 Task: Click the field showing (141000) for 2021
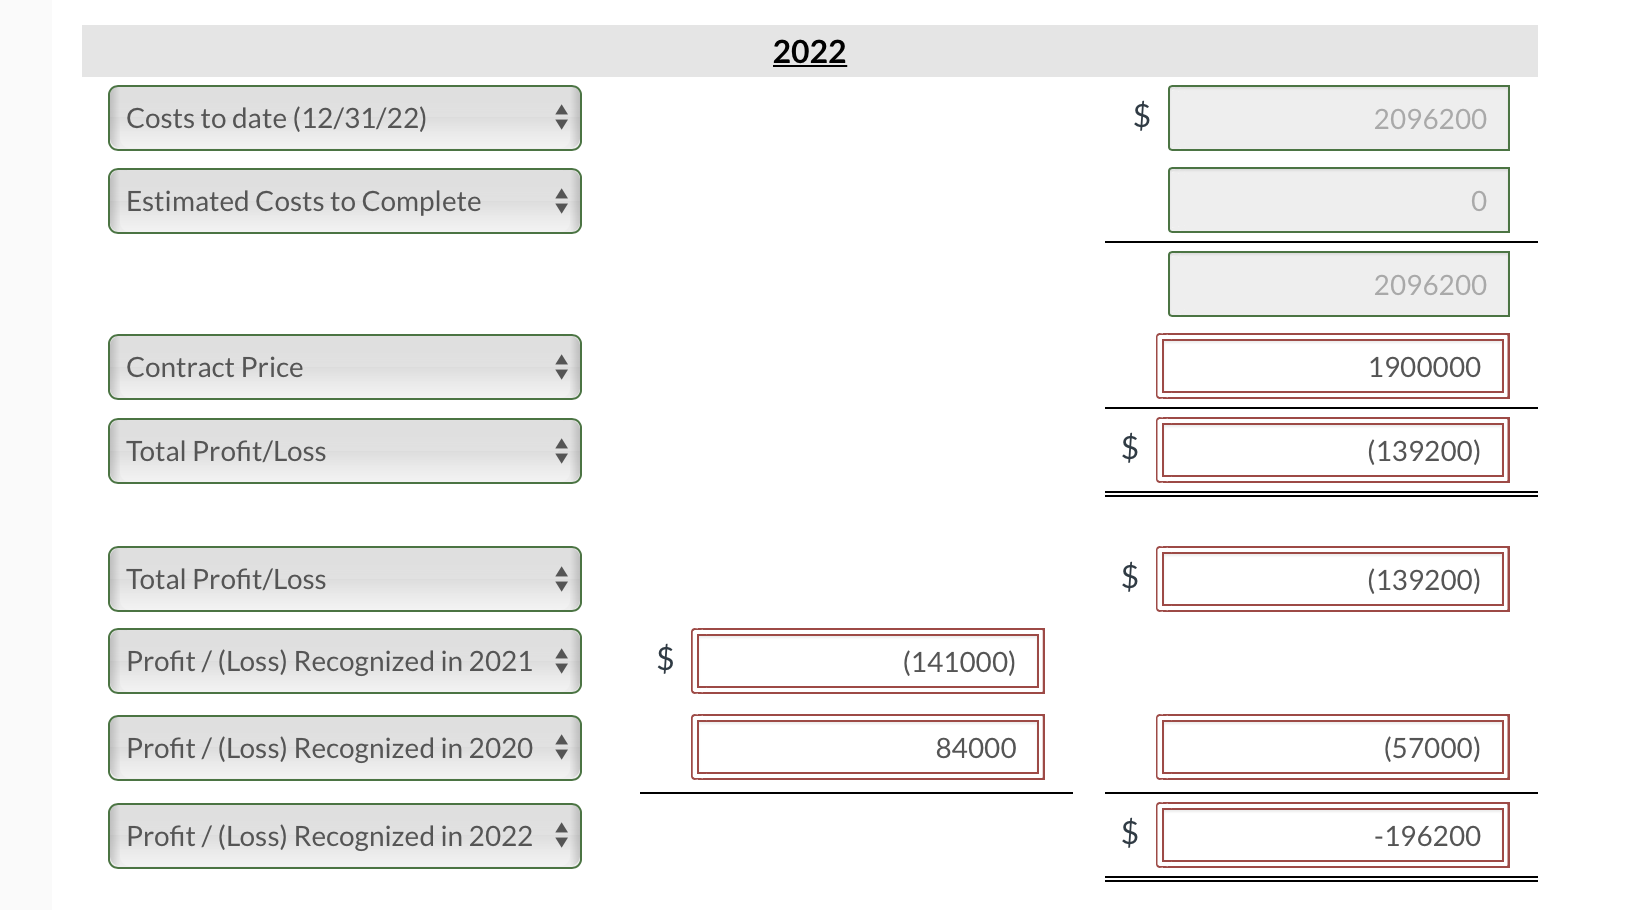(867, 661)
